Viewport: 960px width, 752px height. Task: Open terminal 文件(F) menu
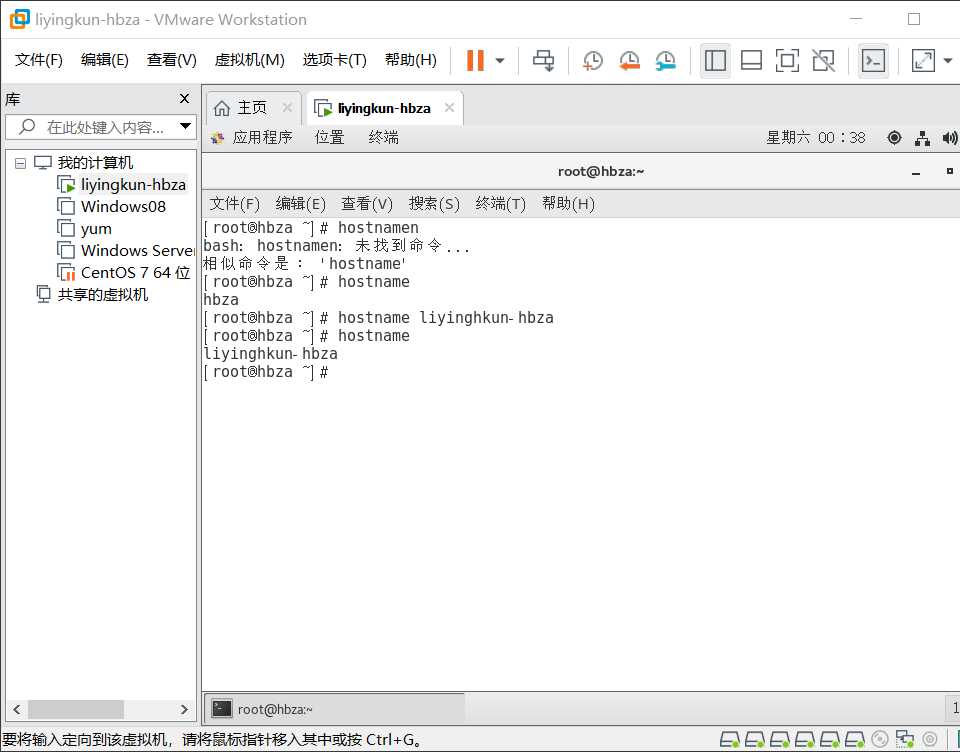[x=234, y=204]
